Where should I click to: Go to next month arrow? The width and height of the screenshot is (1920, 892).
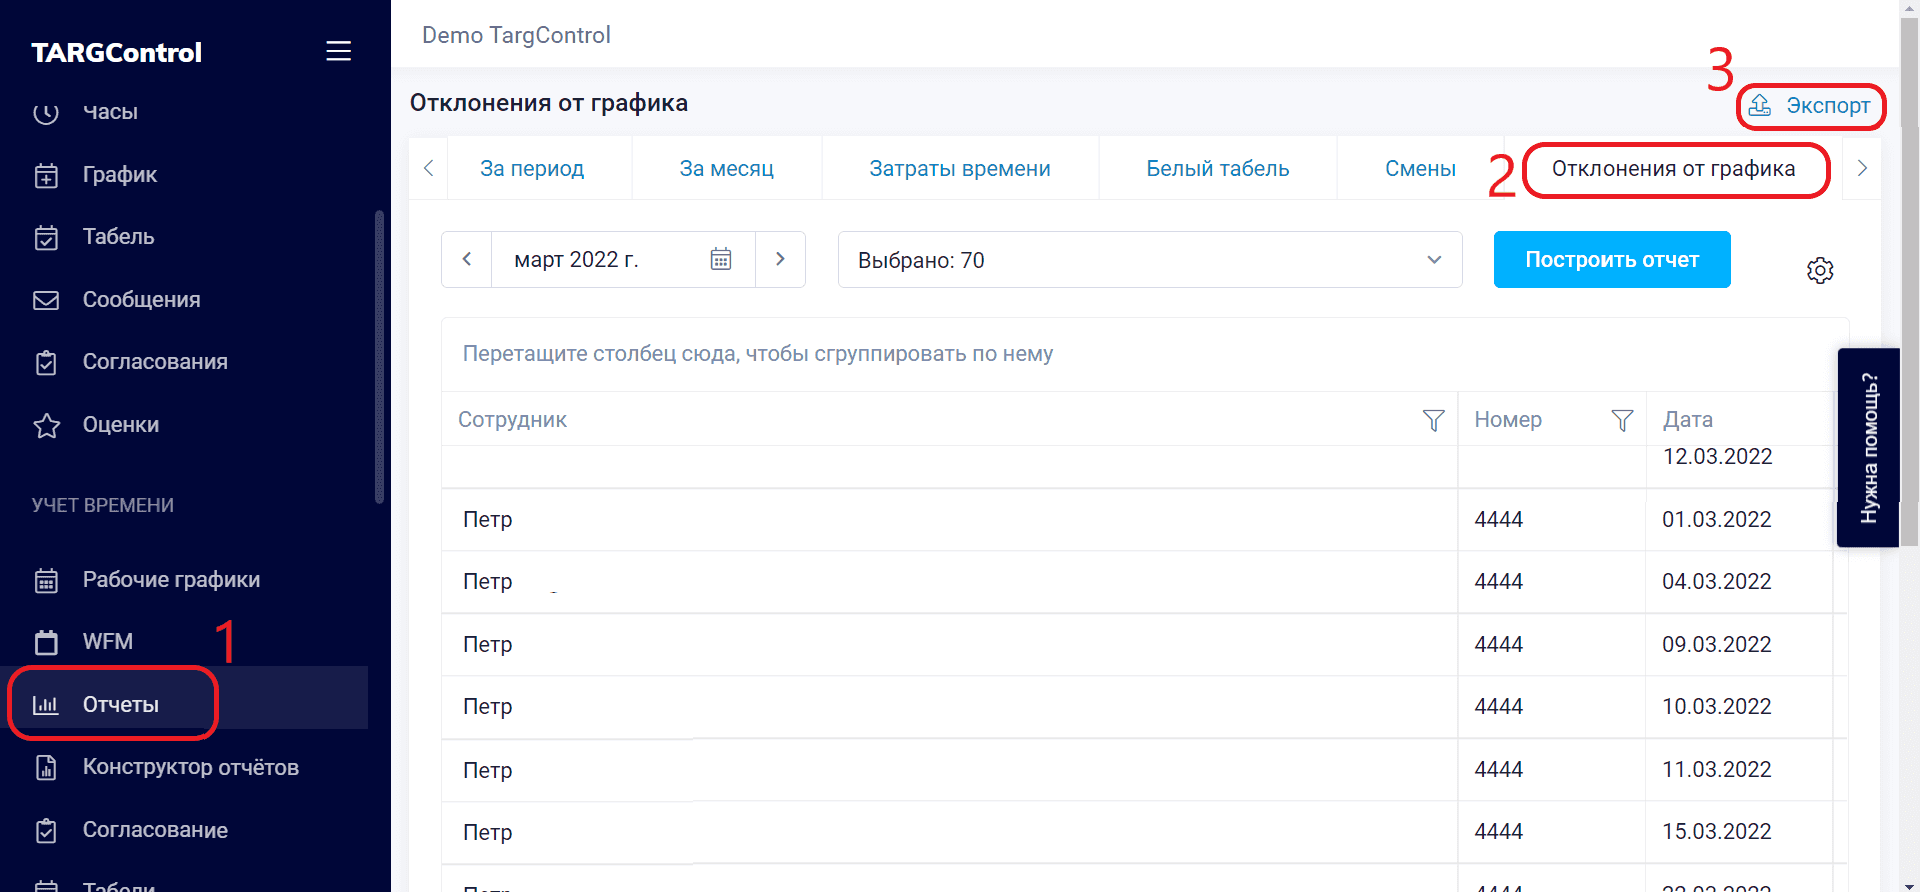[x=780, y=260]
